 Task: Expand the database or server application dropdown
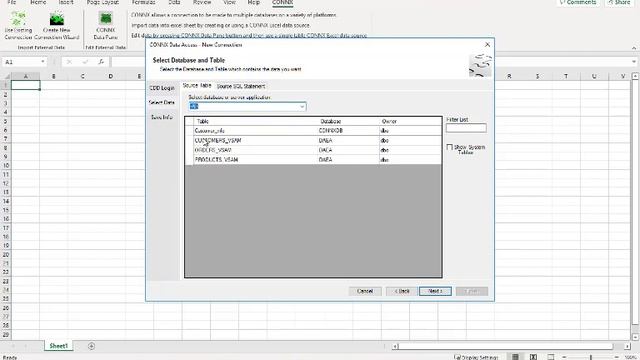click(302, 107)
